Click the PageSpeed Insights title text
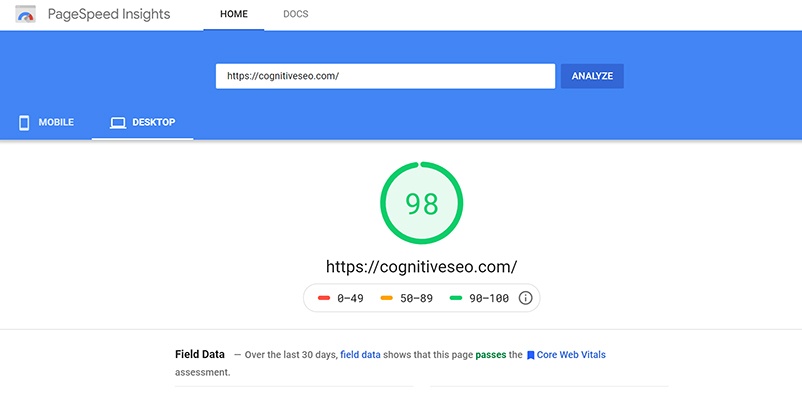Viewport: 802px width, 398px height. click(x=109, y=14)
